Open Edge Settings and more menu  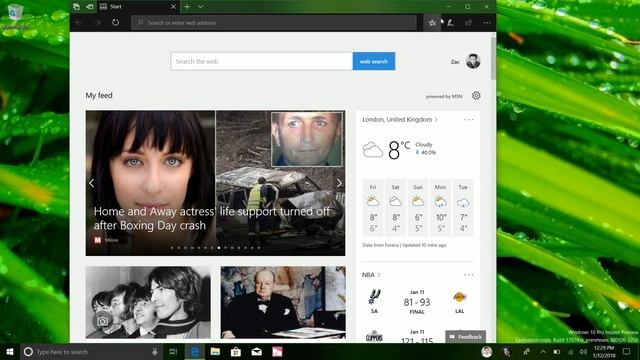487,23
